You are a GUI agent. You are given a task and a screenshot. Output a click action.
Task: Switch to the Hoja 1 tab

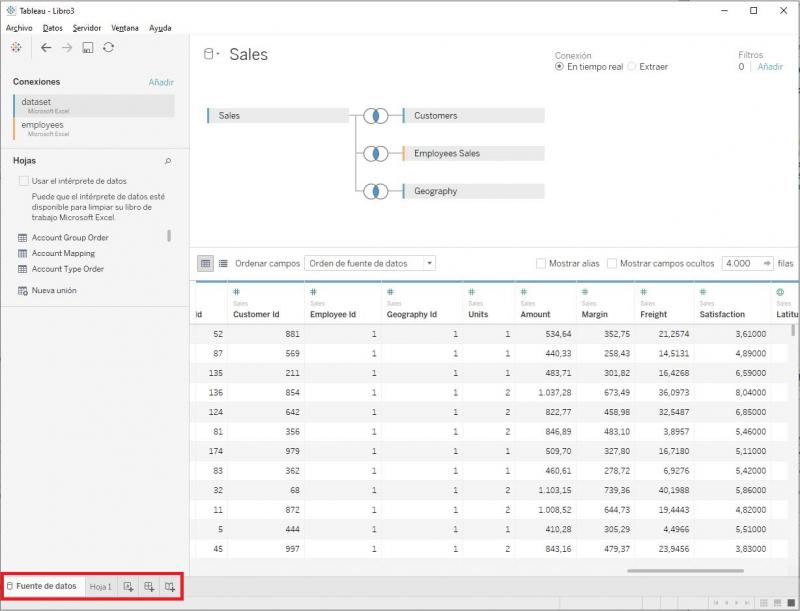tap(100, 586)
